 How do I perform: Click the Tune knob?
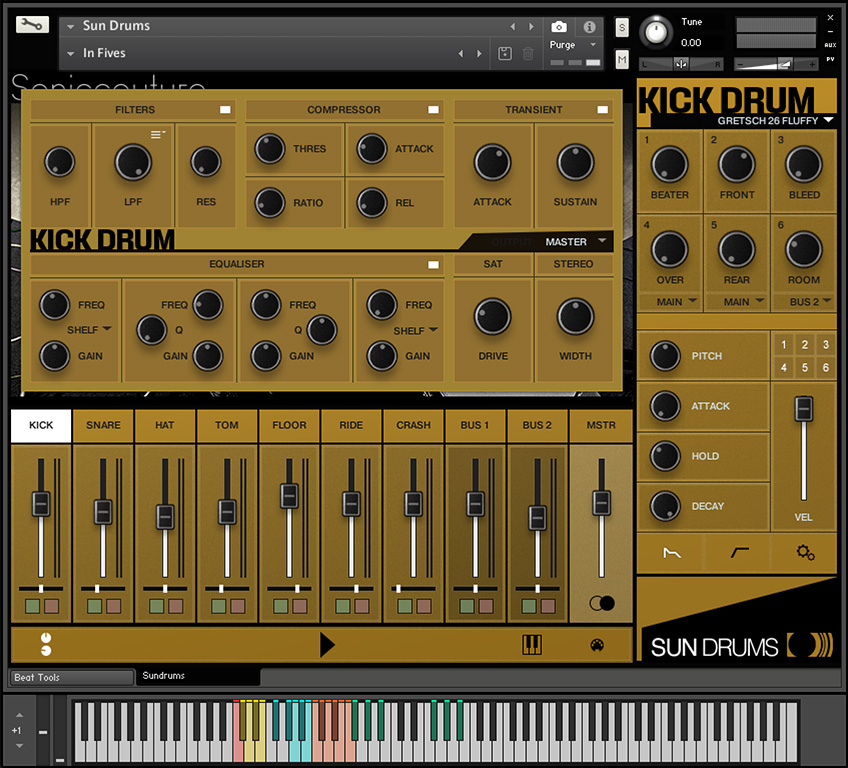click(656, 32)
